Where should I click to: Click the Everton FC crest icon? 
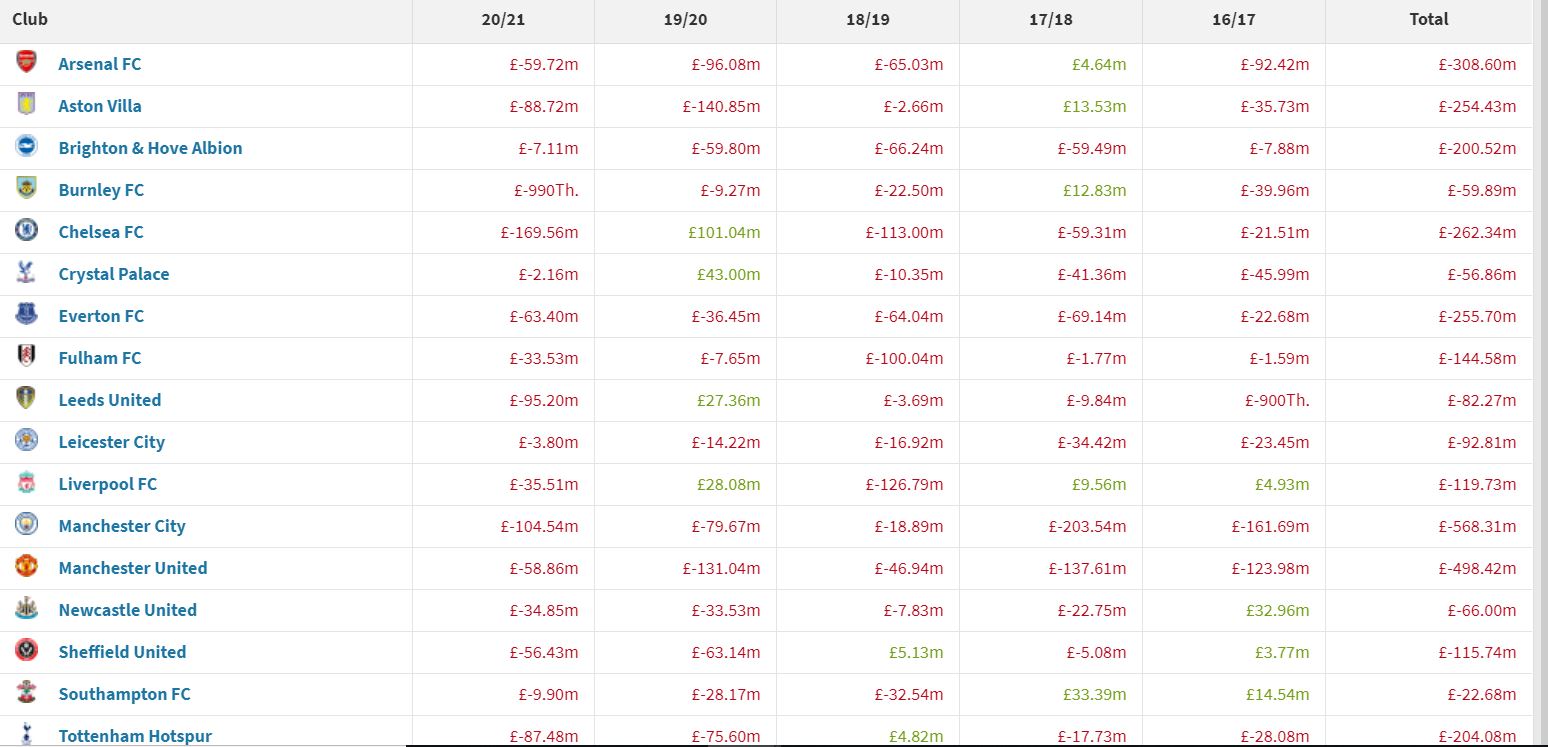(x=26, y=315)
